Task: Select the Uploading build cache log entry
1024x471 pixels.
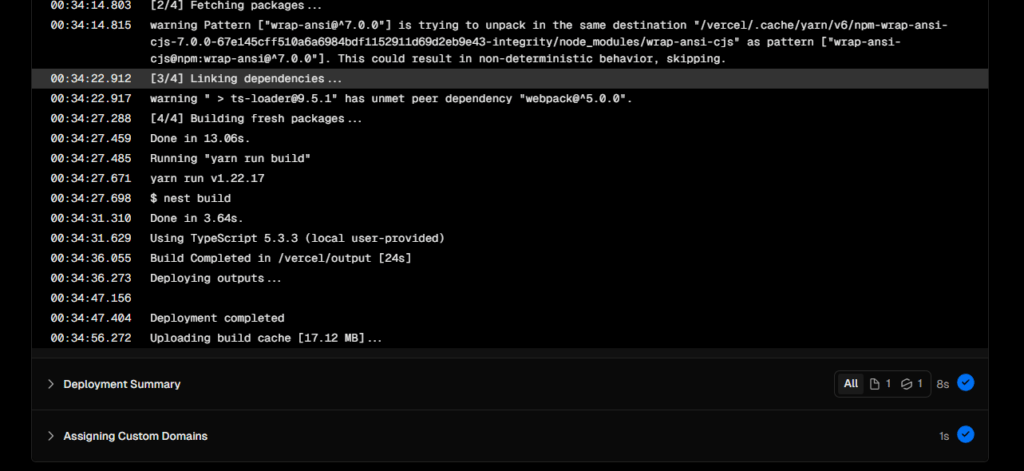Action: click(x=509, y=338)
